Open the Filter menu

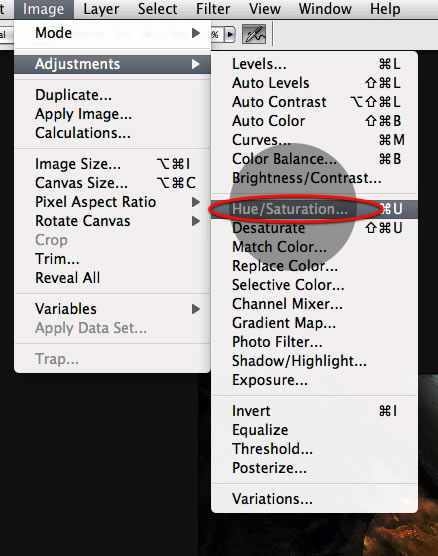(x=213, y=9)
